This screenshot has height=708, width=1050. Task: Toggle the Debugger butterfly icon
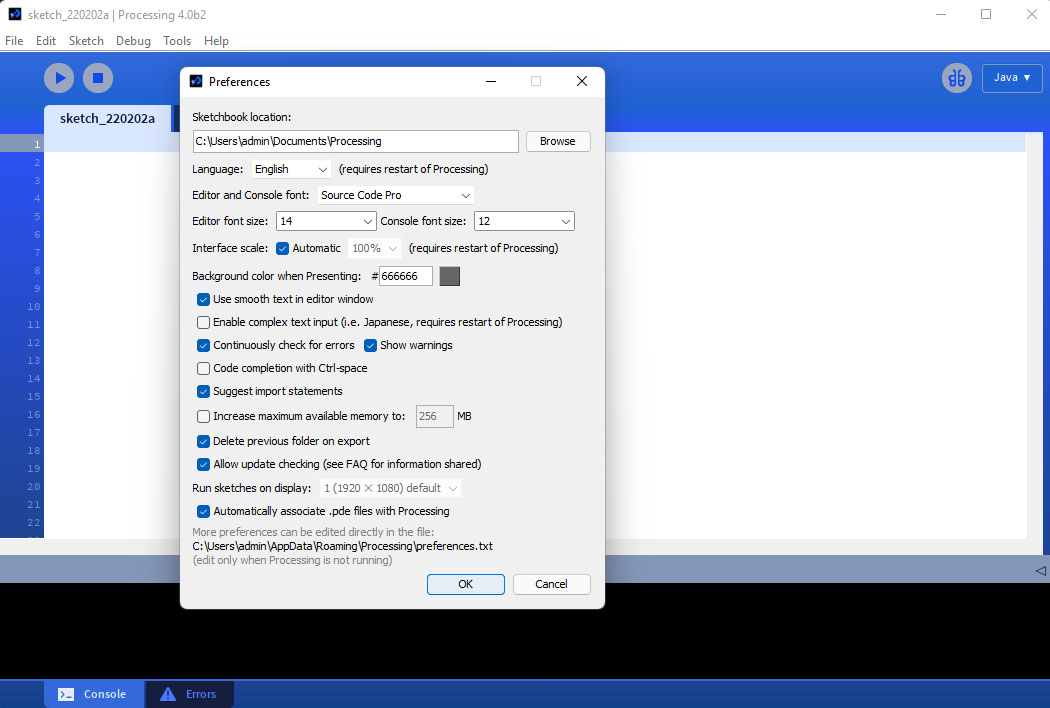(956, 78)
